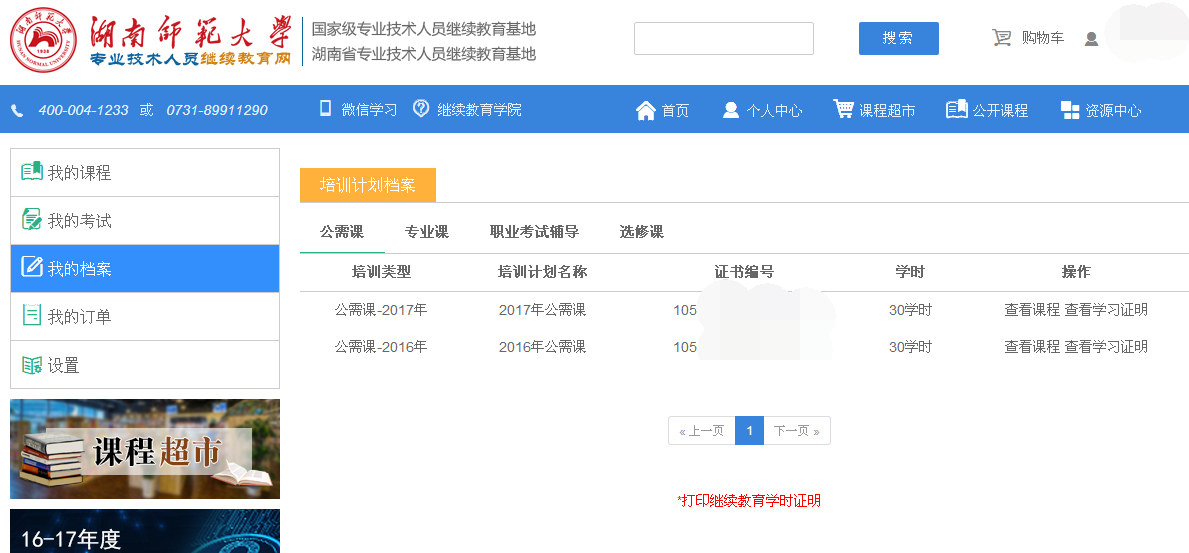The width and height of the screenshot is (1189, 553).
Task: Click the Hunan Normal University logo
Action: (43, 40)
